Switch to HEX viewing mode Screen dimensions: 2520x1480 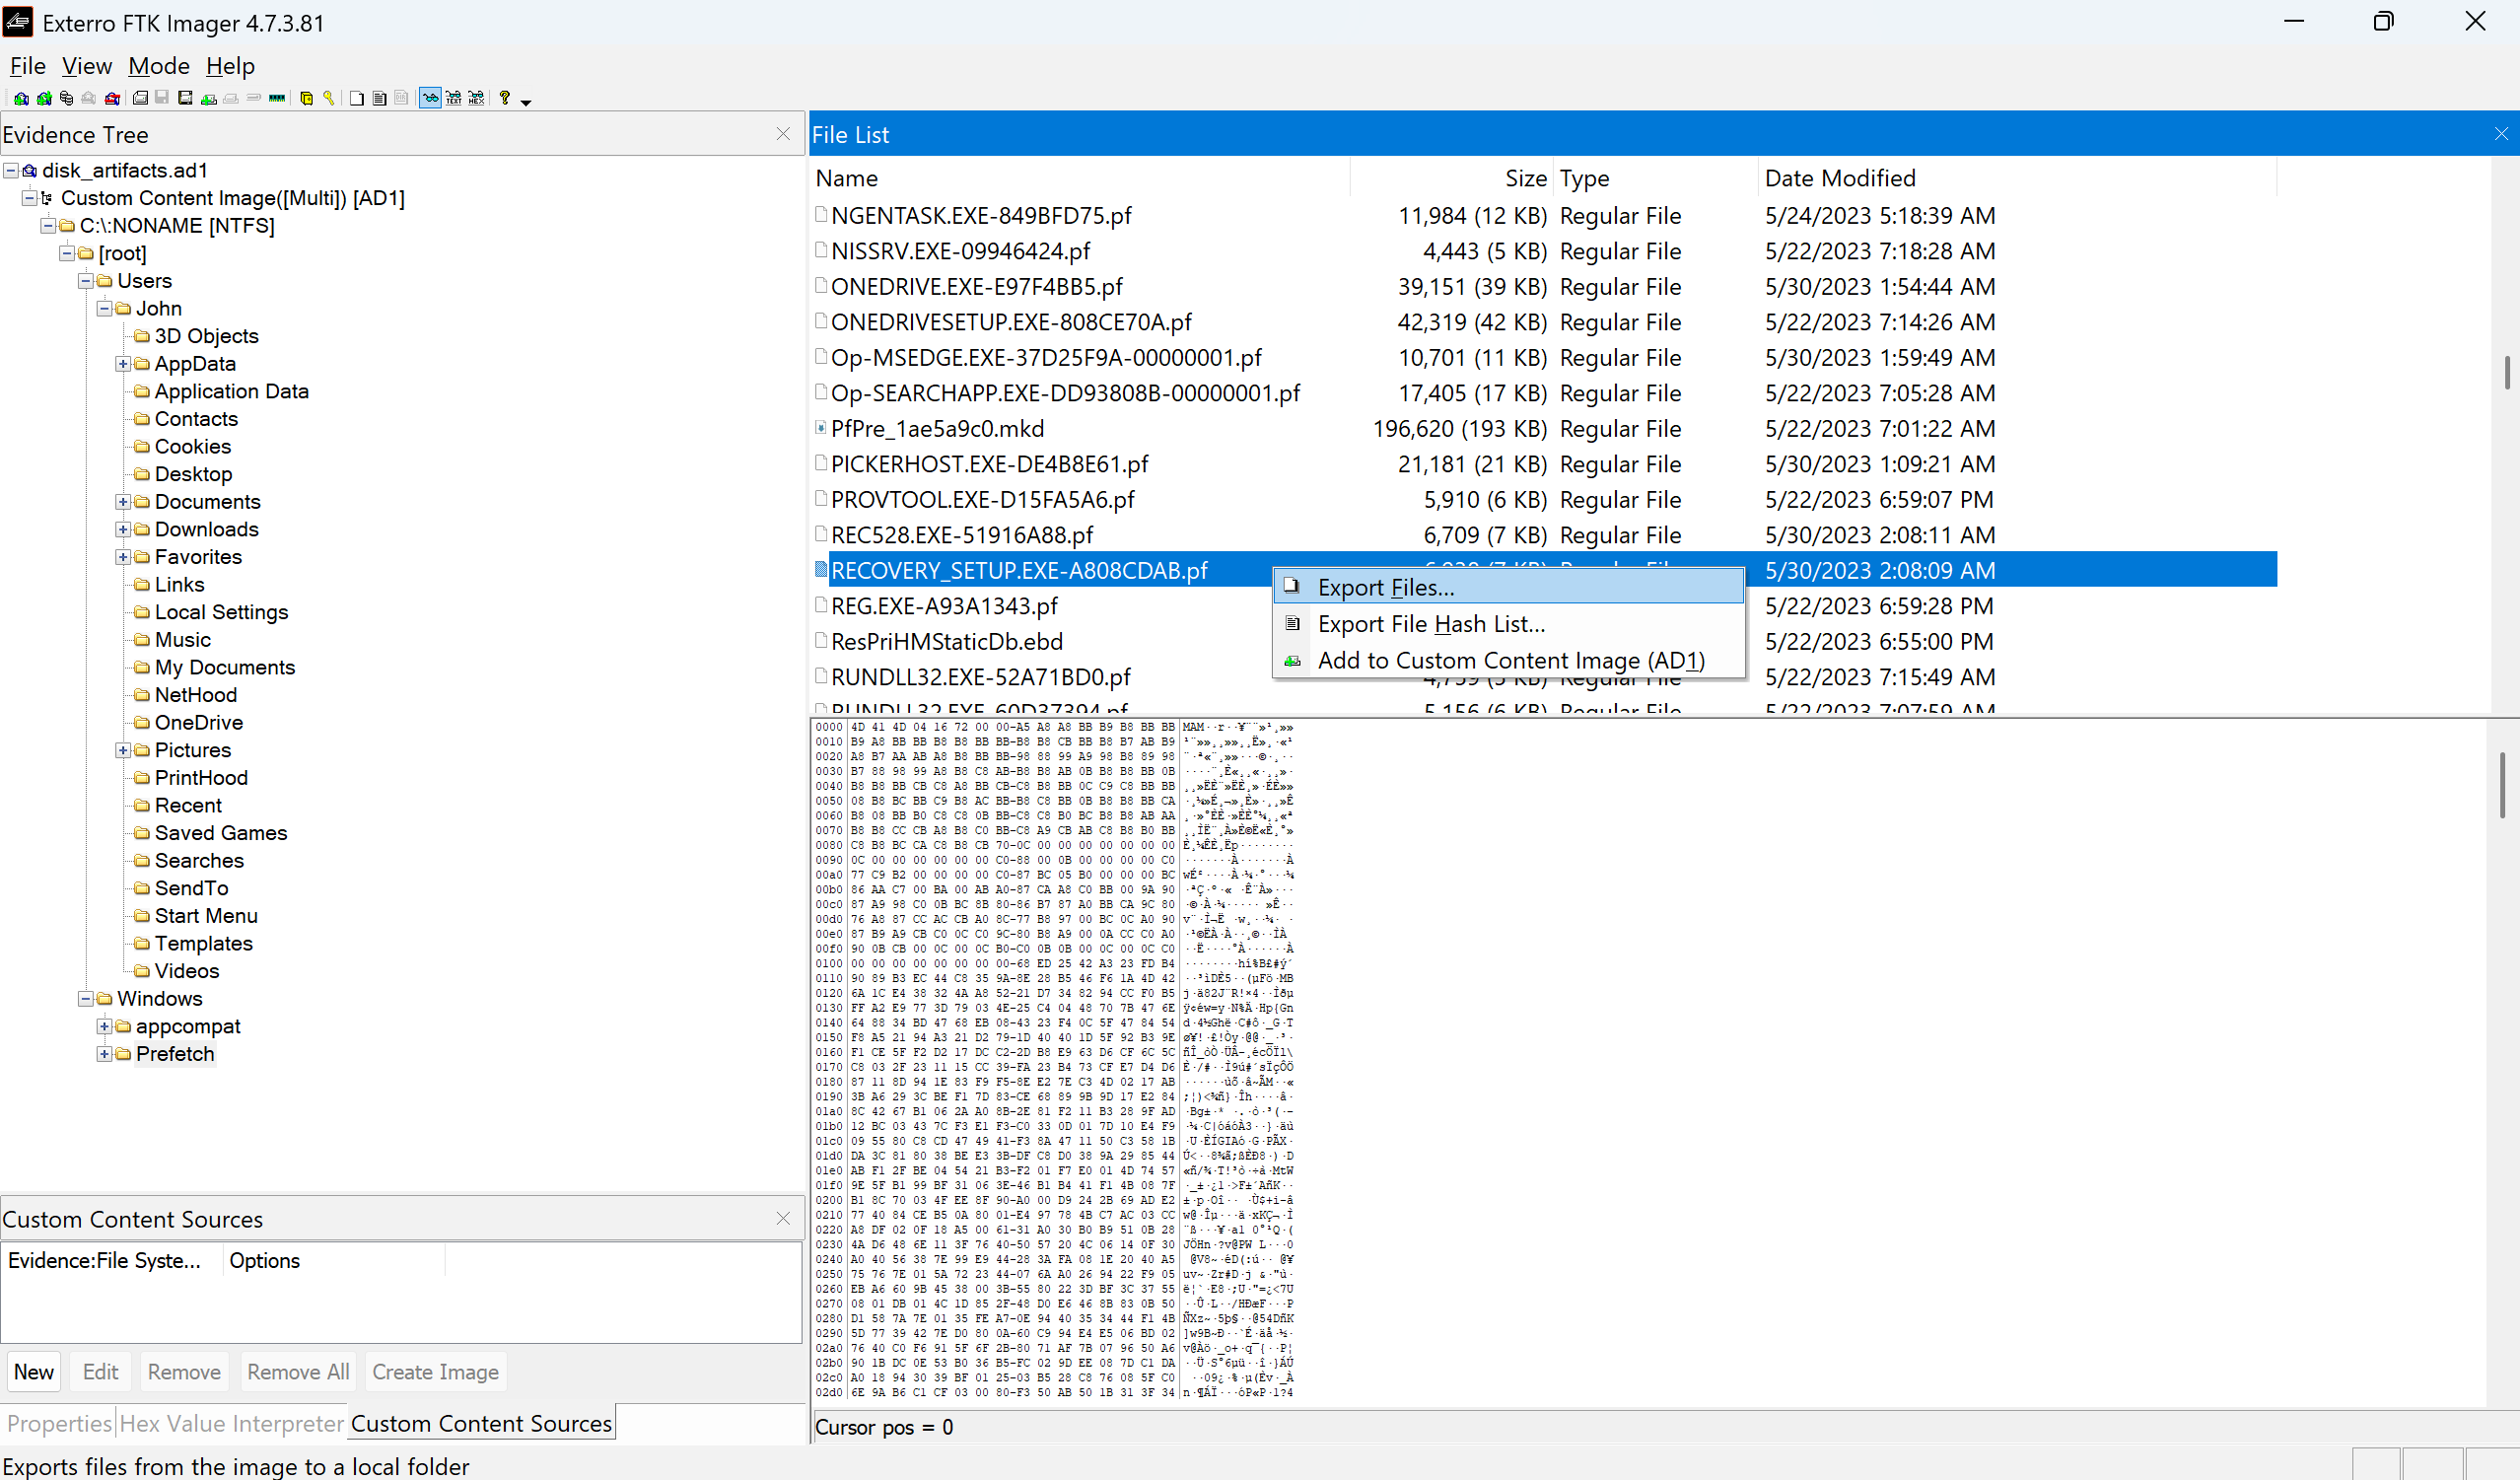coord(477,97)
